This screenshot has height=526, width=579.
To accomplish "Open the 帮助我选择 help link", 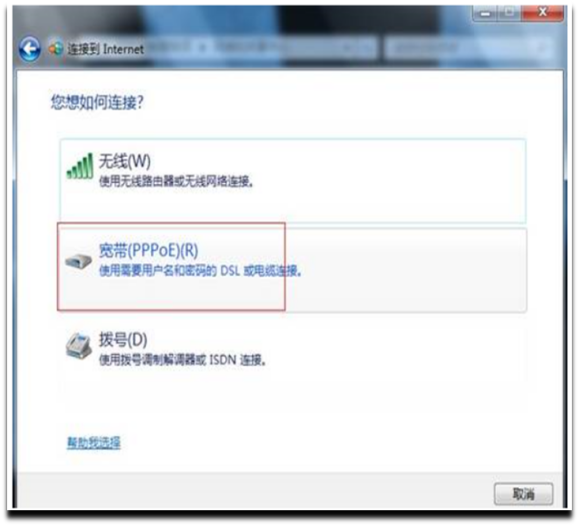I will 94,442.
